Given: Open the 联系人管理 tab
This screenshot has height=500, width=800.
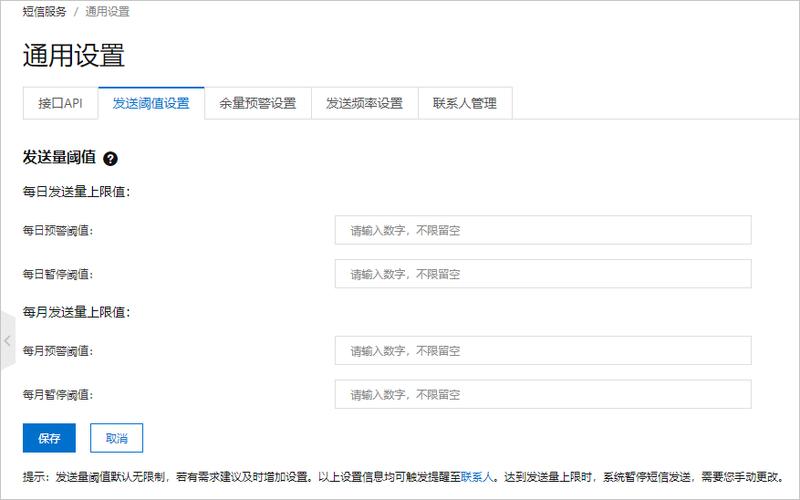Looking at the screenshot, I should coord(465,104).
